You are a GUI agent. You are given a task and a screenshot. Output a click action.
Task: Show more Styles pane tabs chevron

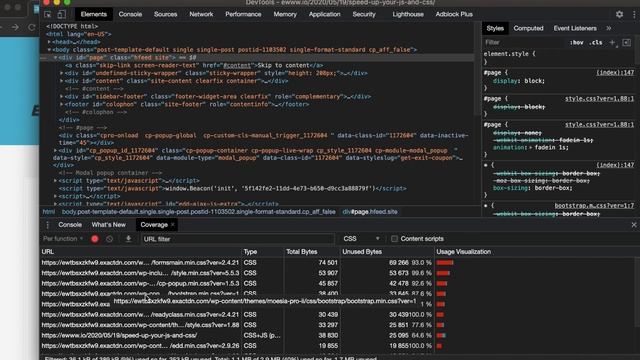coord(609,28)
